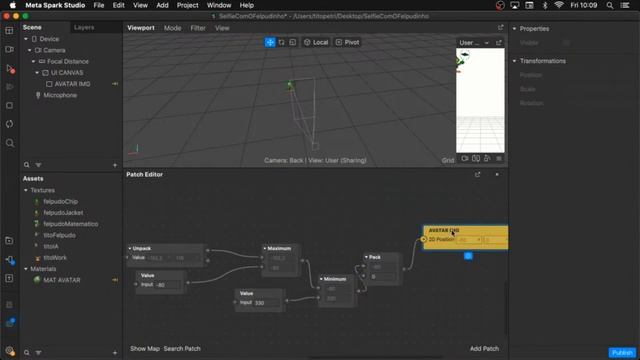Open viewport View menu

[222, 28]
